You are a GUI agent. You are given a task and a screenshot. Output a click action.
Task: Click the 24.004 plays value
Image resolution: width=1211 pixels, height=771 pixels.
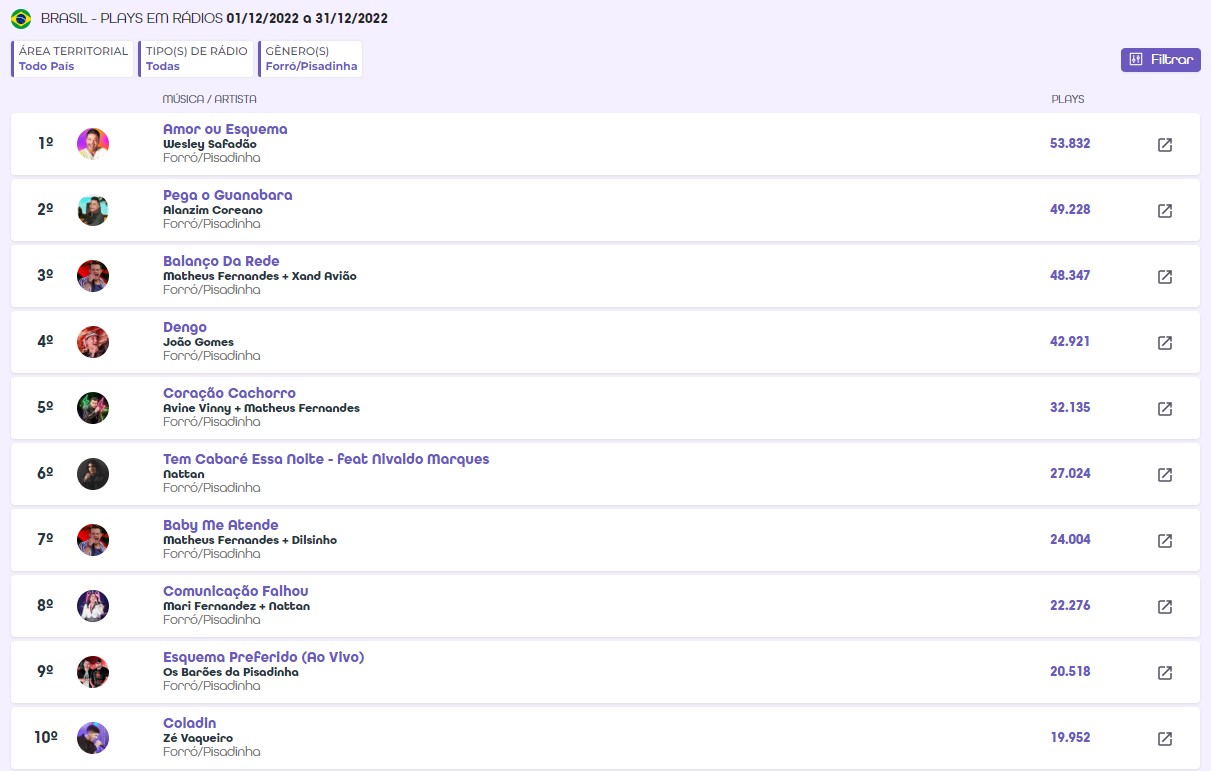[x=1070, y=540]
